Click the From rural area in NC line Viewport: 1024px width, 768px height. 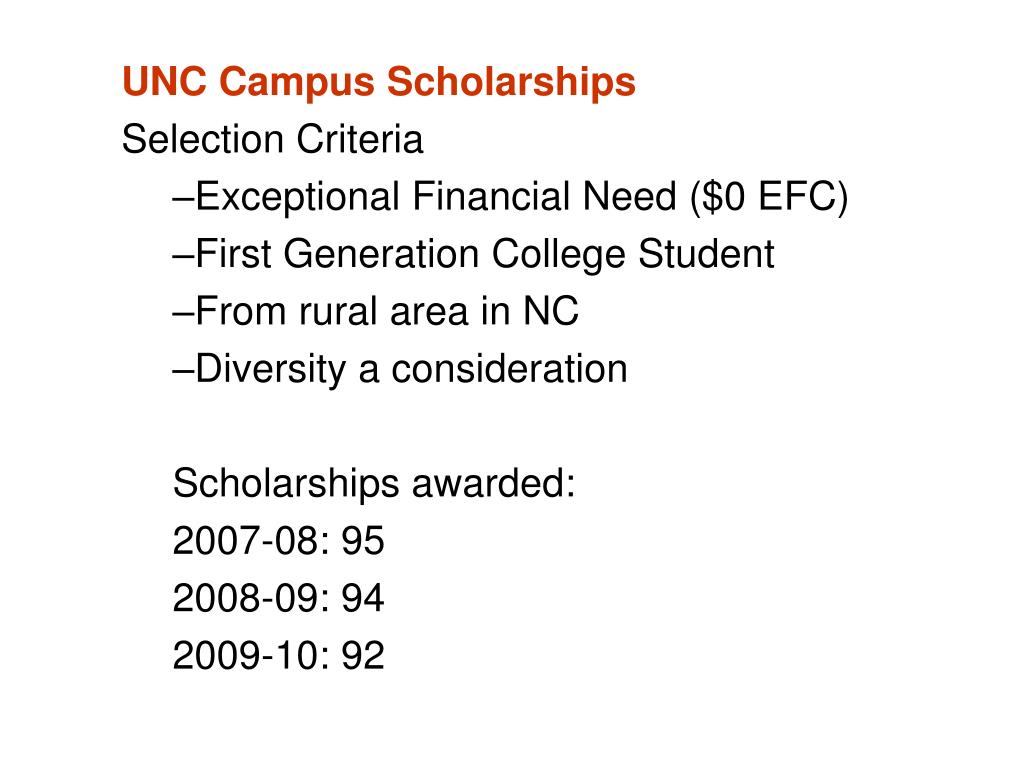coord(376,311)
